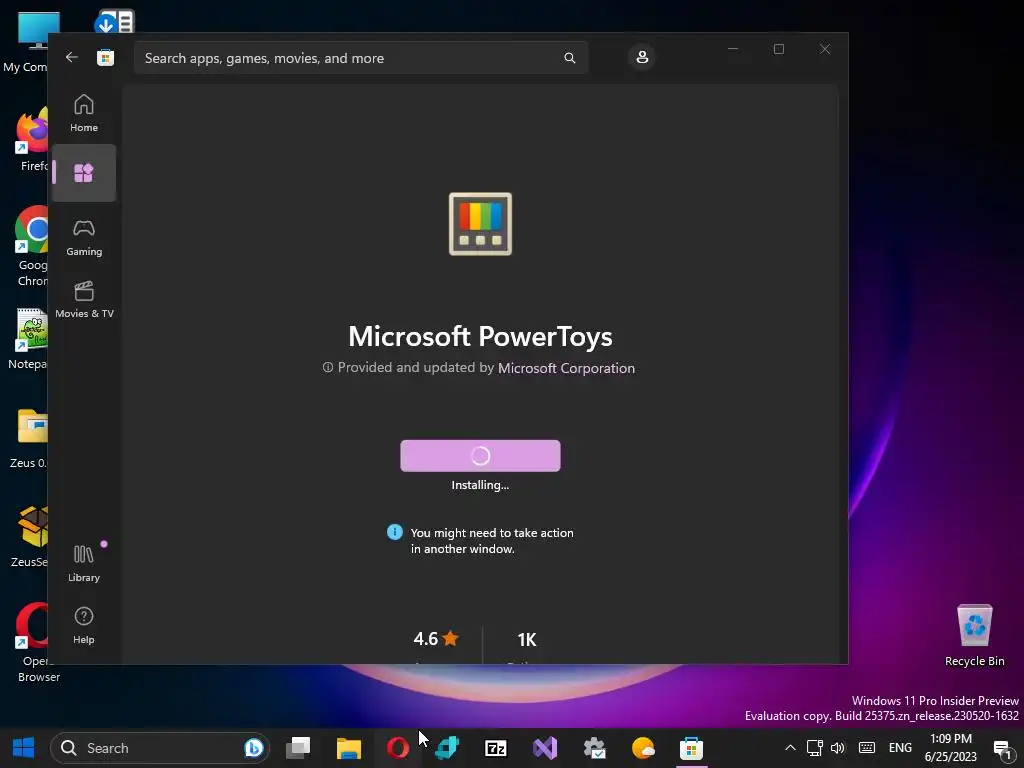Image resolution: width=1024 pixels, height=768 pixels.
Task: Select the ZeusSe desktop package icon
Action: pos(30,536)
